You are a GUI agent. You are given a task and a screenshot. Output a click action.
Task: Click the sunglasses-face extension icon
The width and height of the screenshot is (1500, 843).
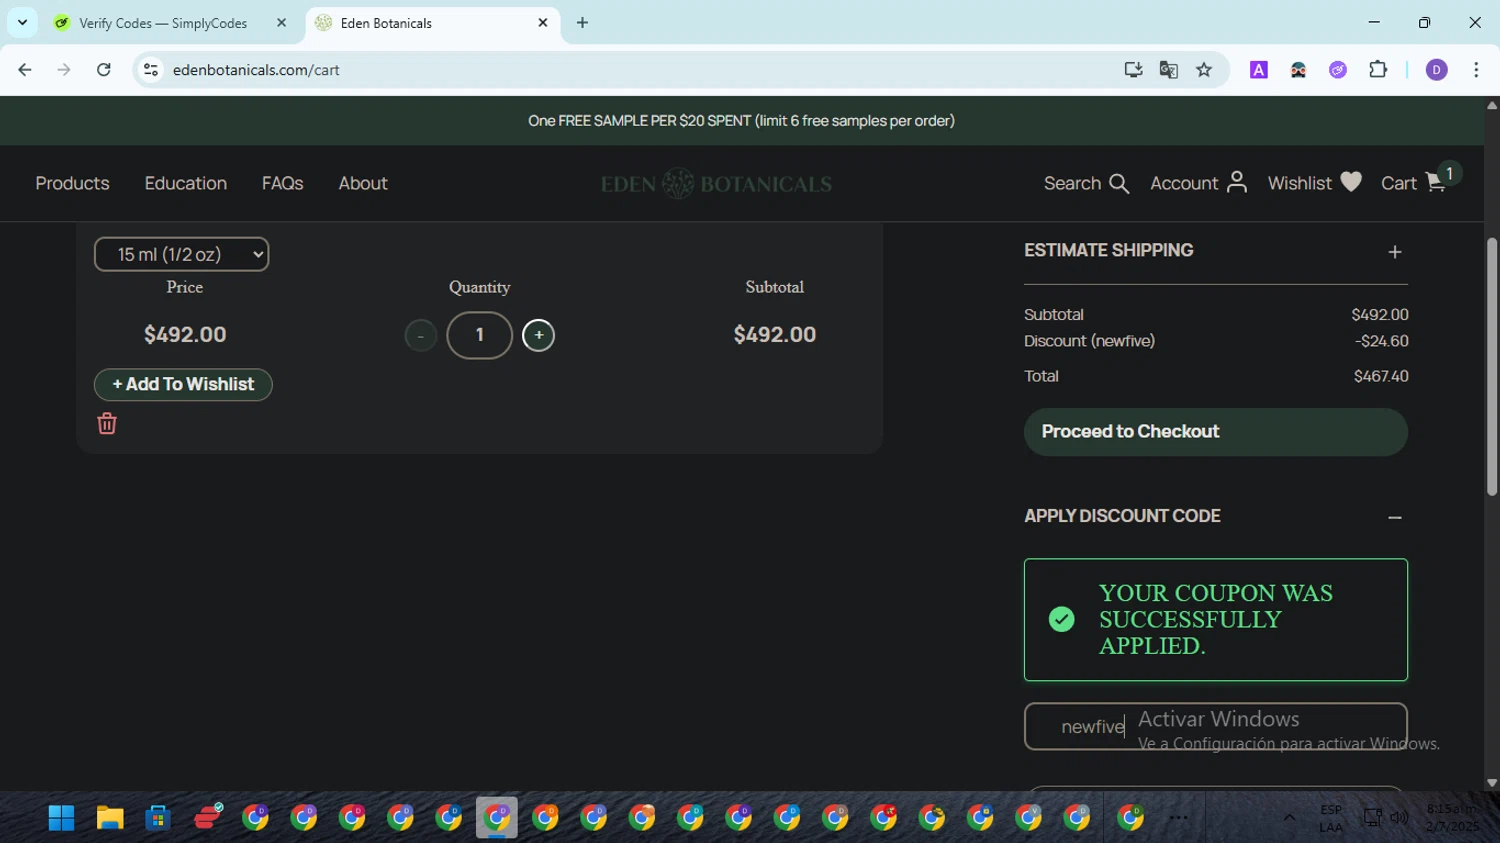coord(1298,70)
